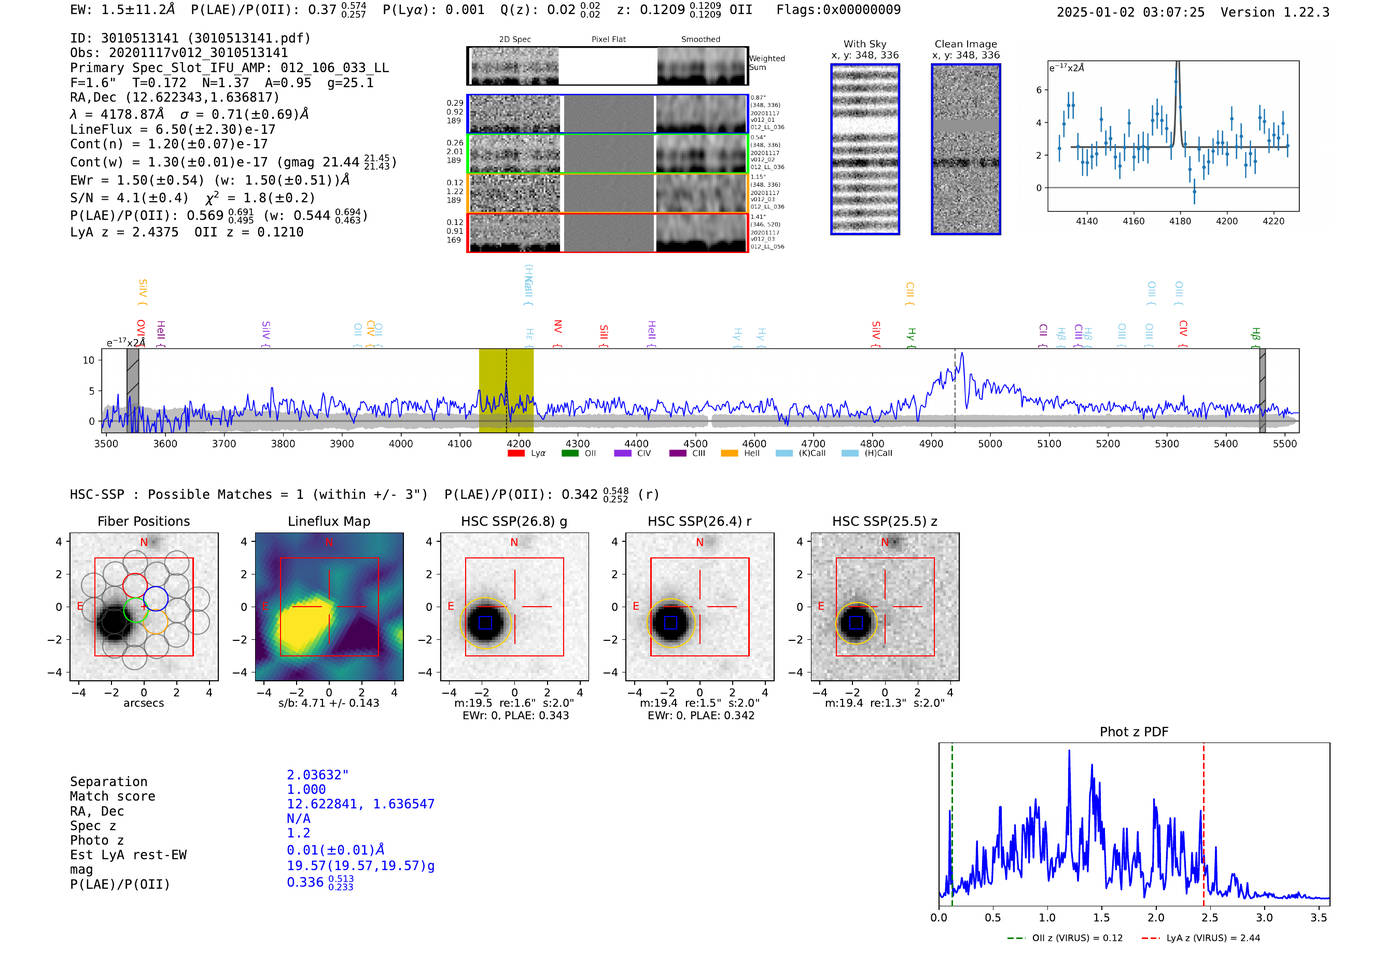Image resolution: width=1400 pixels, height=953 pixels.
Task: Click the hatched gray band near 5460
Action: [1262, 390]
